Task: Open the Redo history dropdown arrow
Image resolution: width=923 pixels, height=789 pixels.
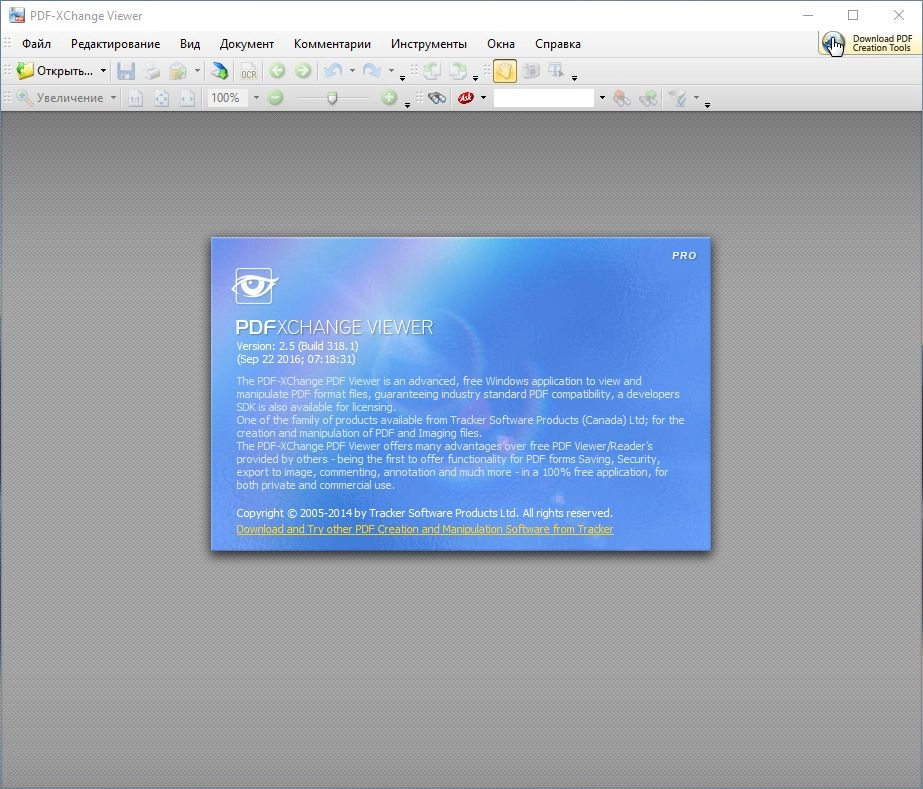Action: coord(391,71)
